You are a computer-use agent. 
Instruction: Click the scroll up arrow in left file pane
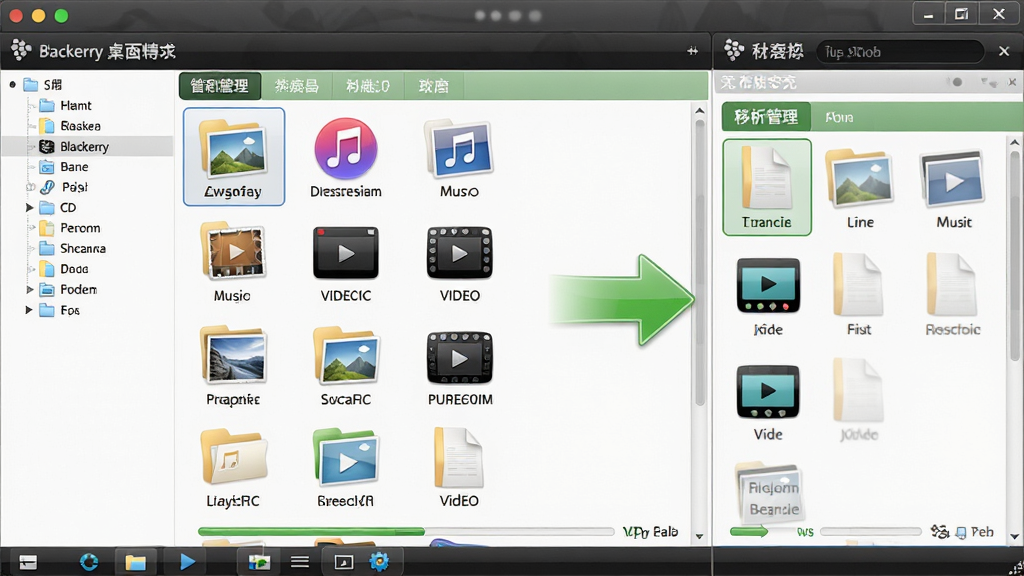pos(699,111)
